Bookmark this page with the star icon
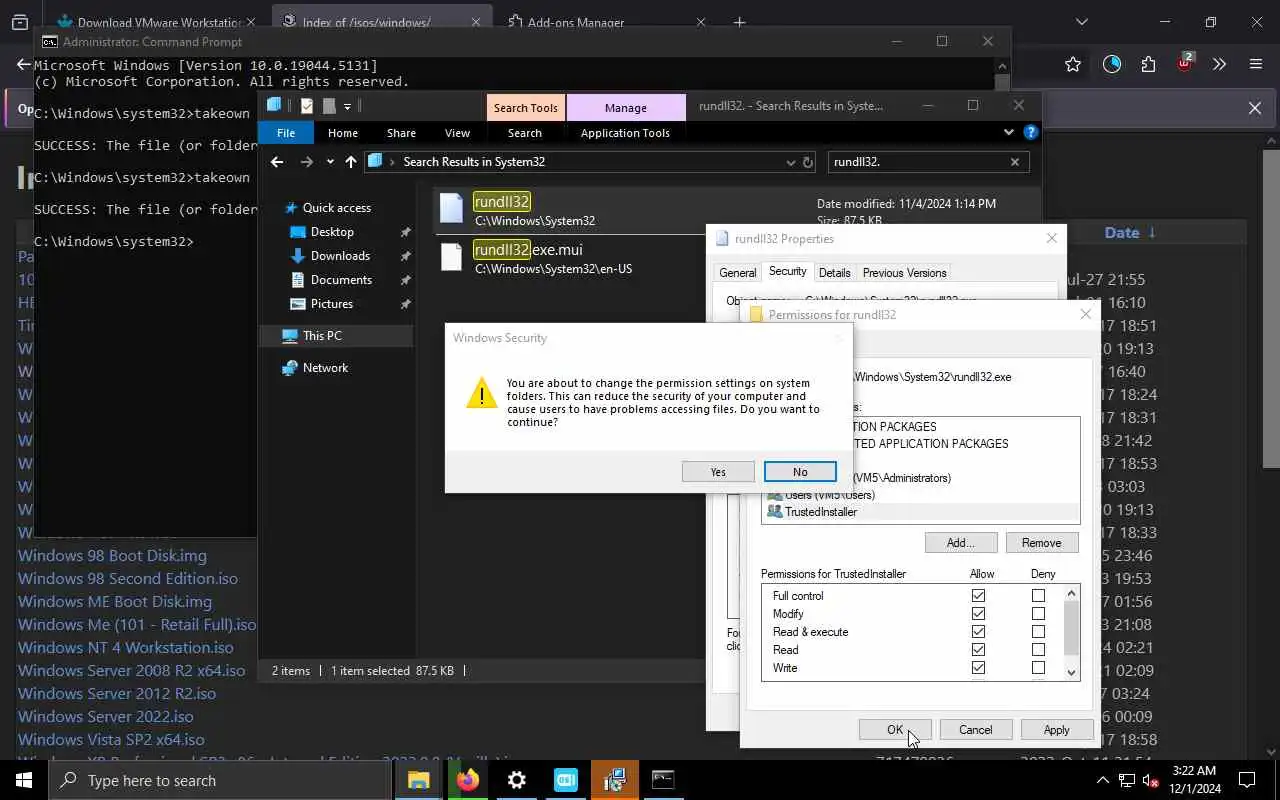Image resolution: width=1280 pixels, height=800 pixels. [x=1073, y=64]
